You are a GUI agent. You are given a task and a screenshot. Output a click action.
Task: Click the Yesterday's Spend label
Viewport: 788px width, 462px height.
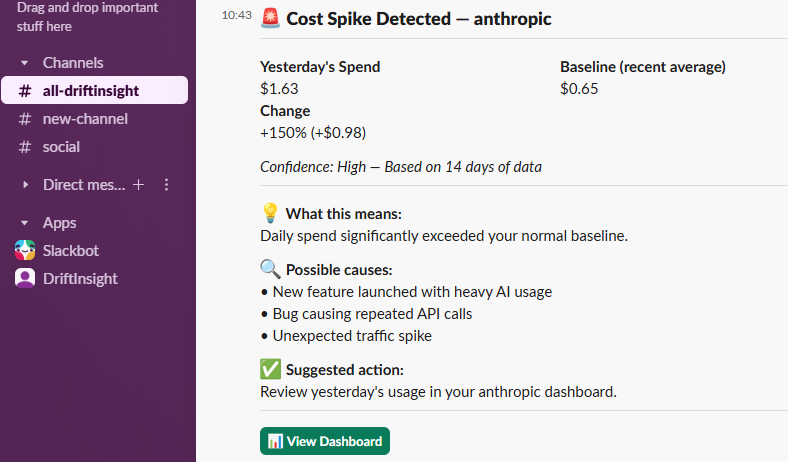click(320, 67)
